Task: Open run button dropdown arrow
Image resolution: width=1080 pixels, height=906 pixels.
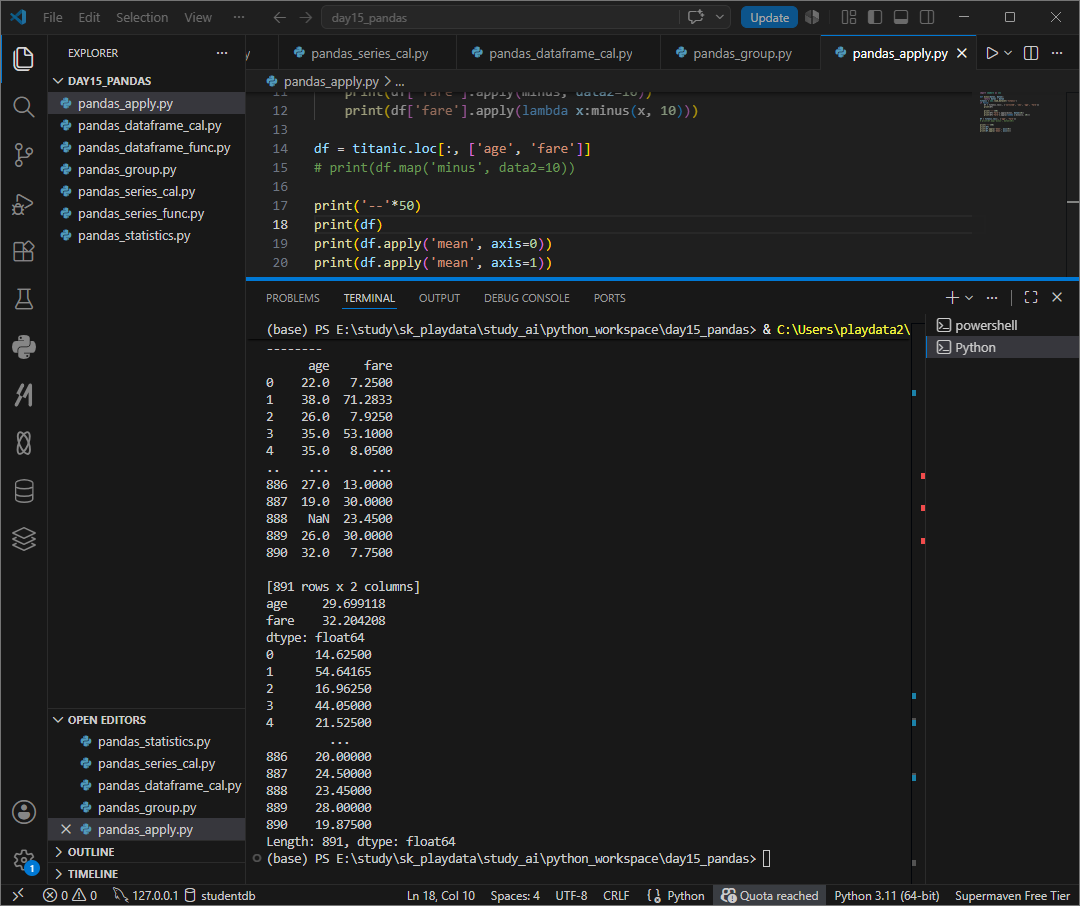Action: click(x=1008, y=53)
